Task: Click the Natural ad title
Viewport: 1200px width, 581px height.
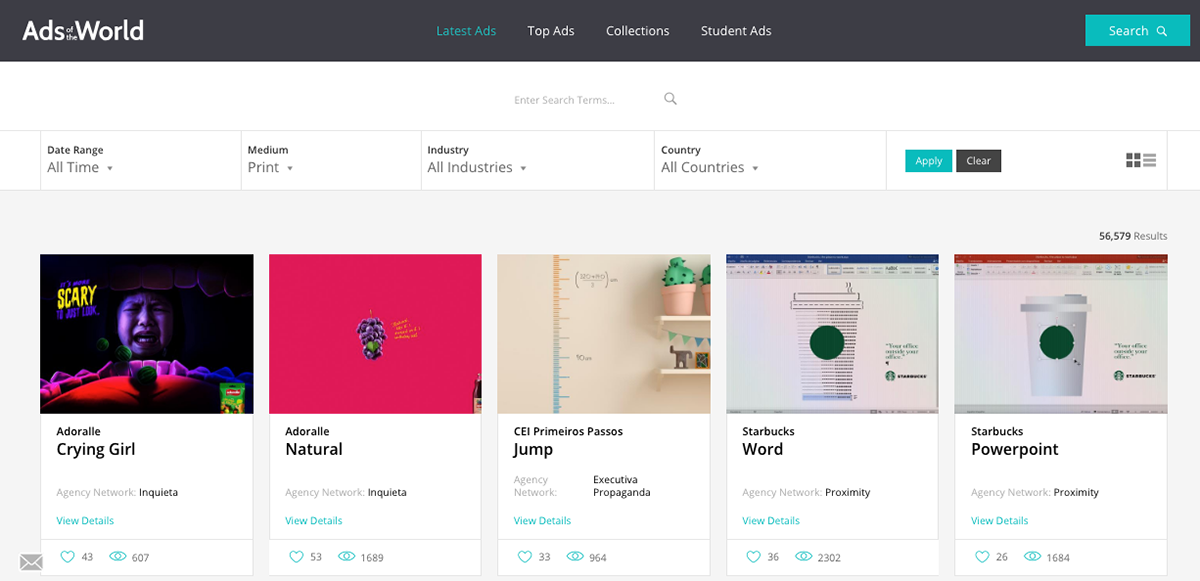Action: [x=314, y=450]
